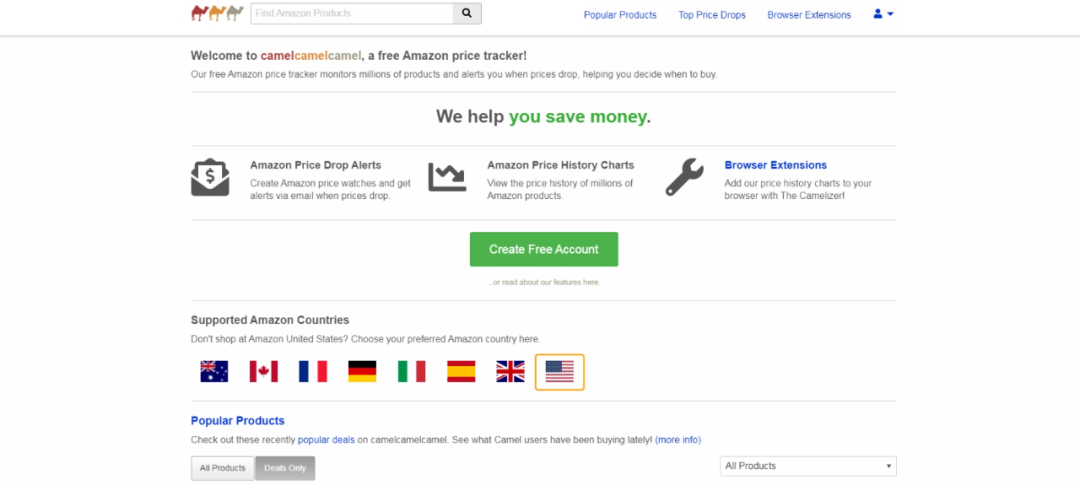The height and width of the screenshot is (485, 1080).
Task: Choose the France flag
Action: (313, 372)
